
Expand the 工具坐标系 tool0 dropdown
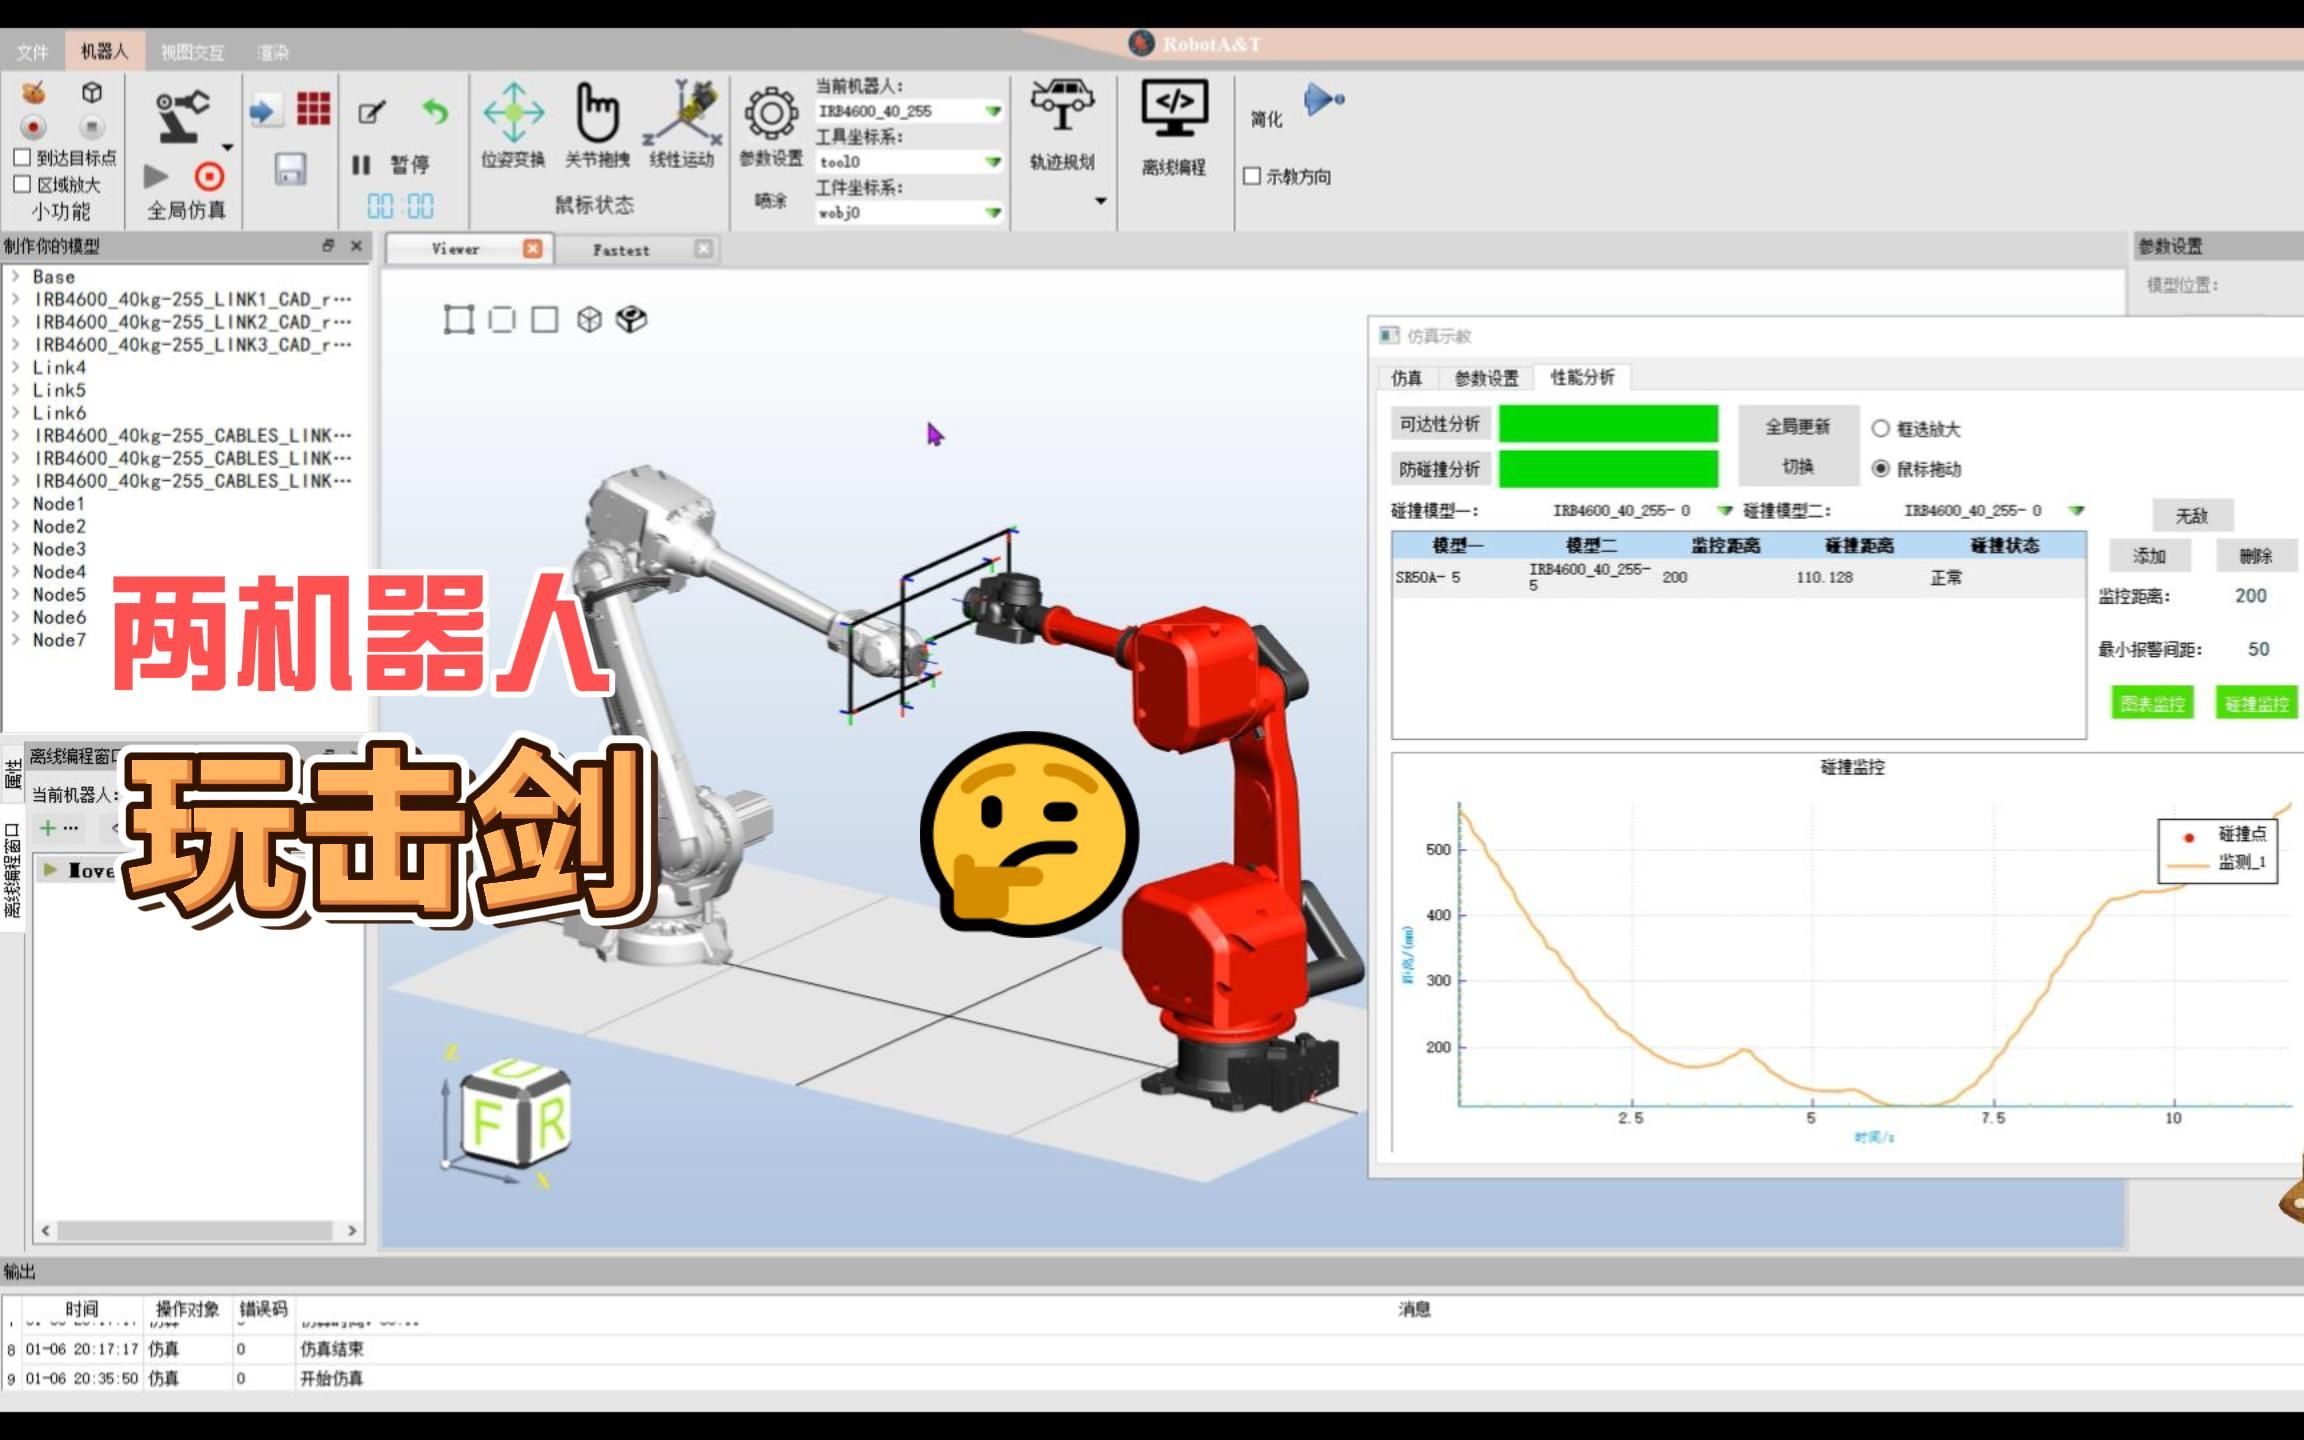click(993, 162)
